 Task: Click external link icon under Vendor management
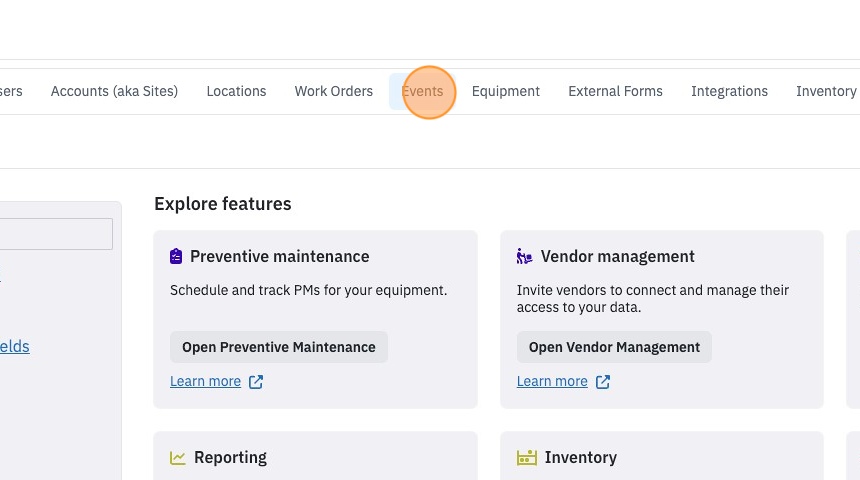pyautogui.click(x=603, y=382)
